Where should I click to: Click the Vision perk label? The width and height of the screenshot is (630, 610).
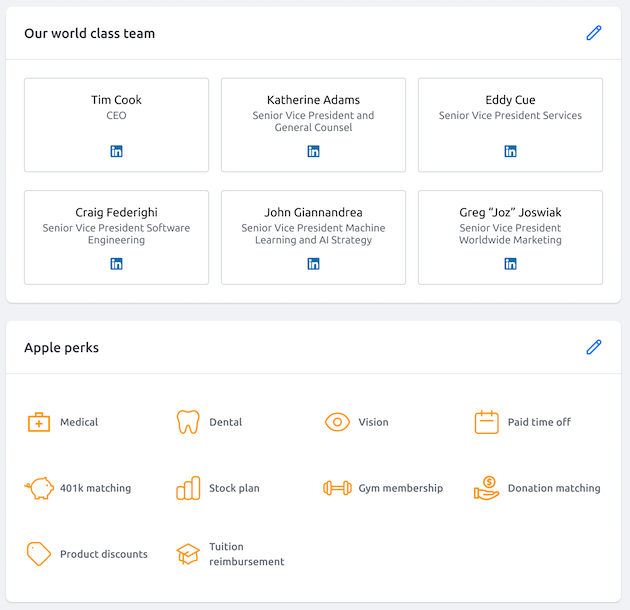coord(373,422)
